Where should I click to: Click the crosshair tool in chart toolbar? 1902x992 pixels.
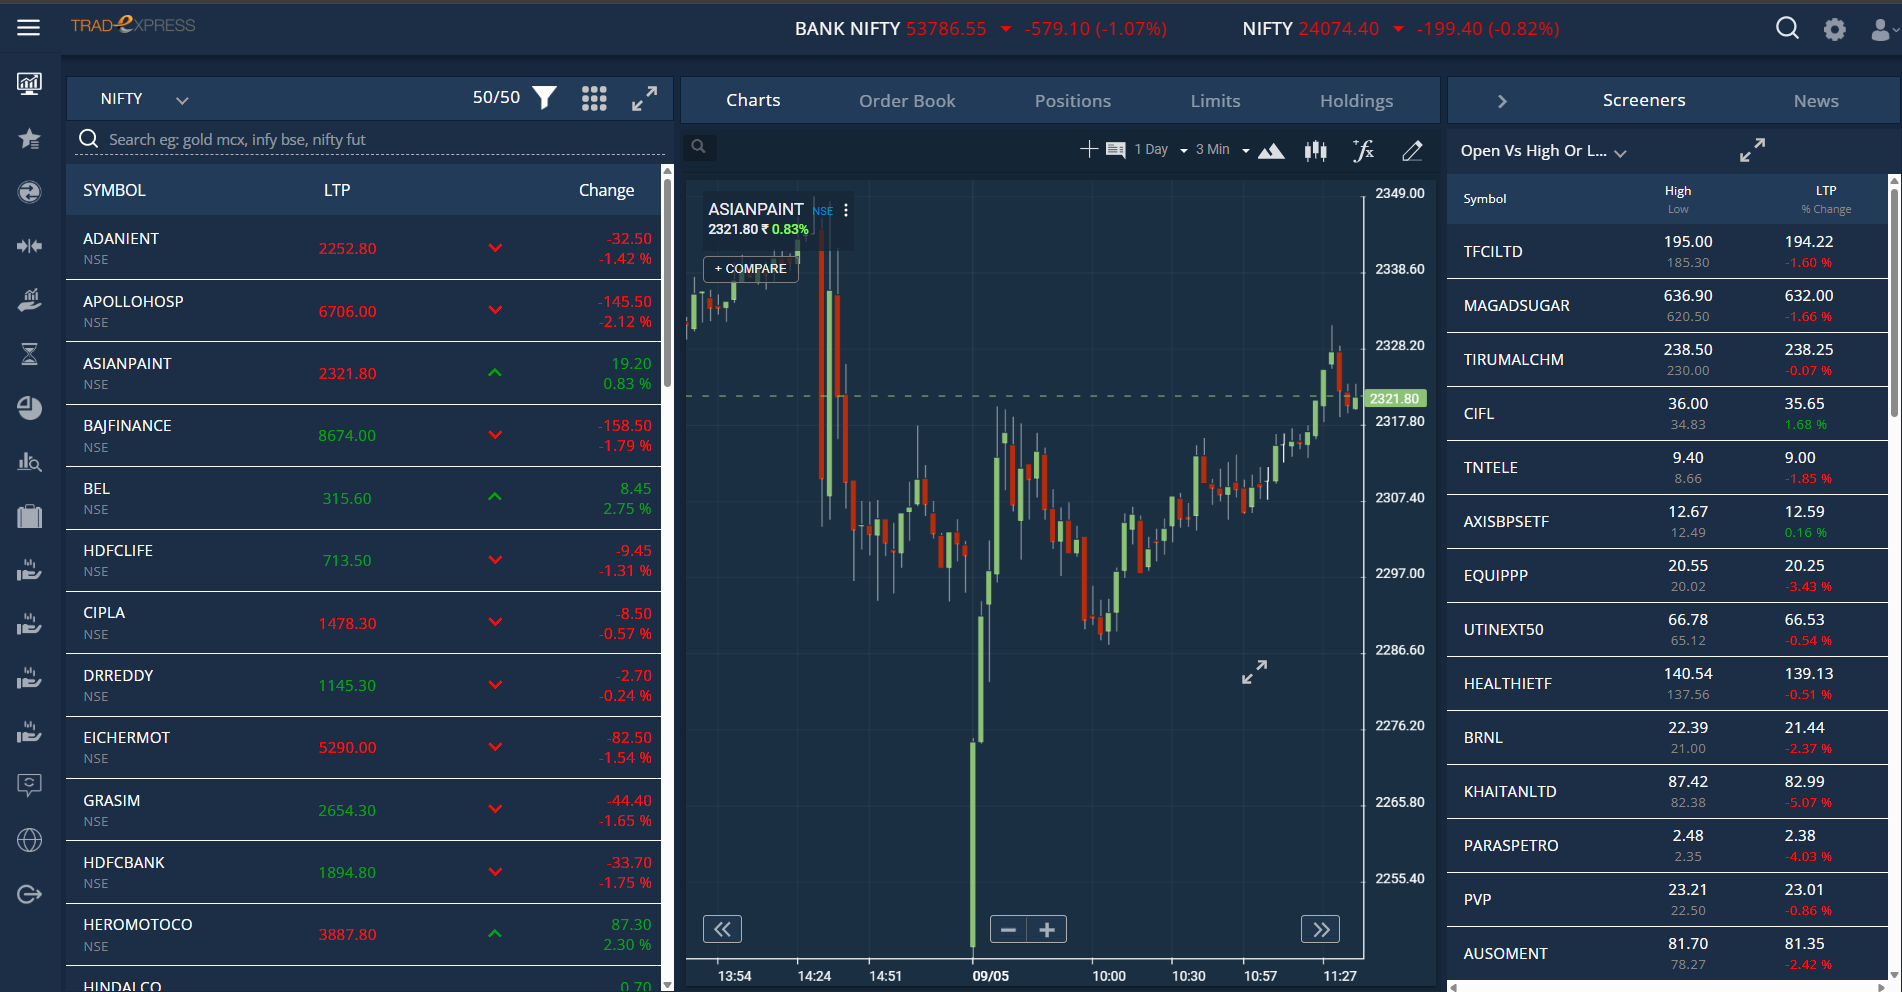(x=1089, y=150)
